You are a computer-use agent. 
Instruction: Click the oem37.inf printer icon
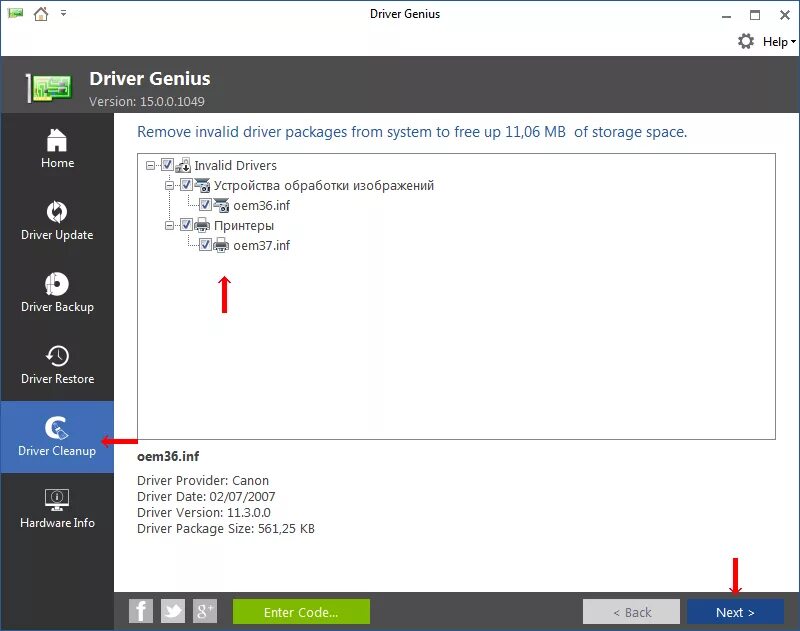coord(221,245)
